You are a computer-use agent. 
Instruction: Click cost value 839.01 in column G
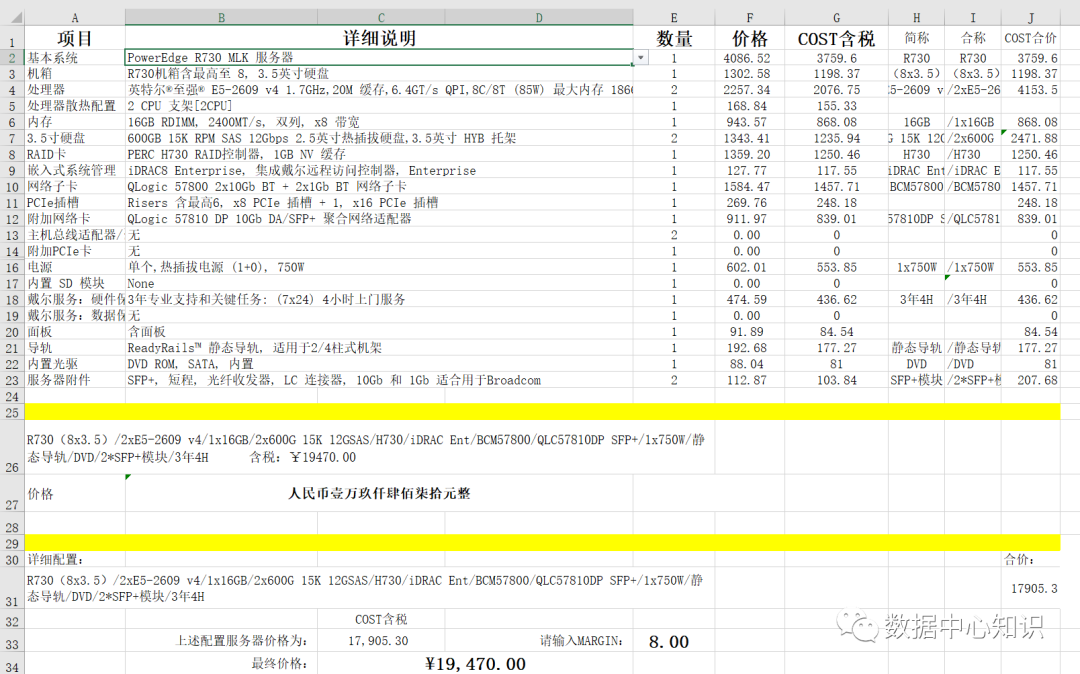click(836, 219)
